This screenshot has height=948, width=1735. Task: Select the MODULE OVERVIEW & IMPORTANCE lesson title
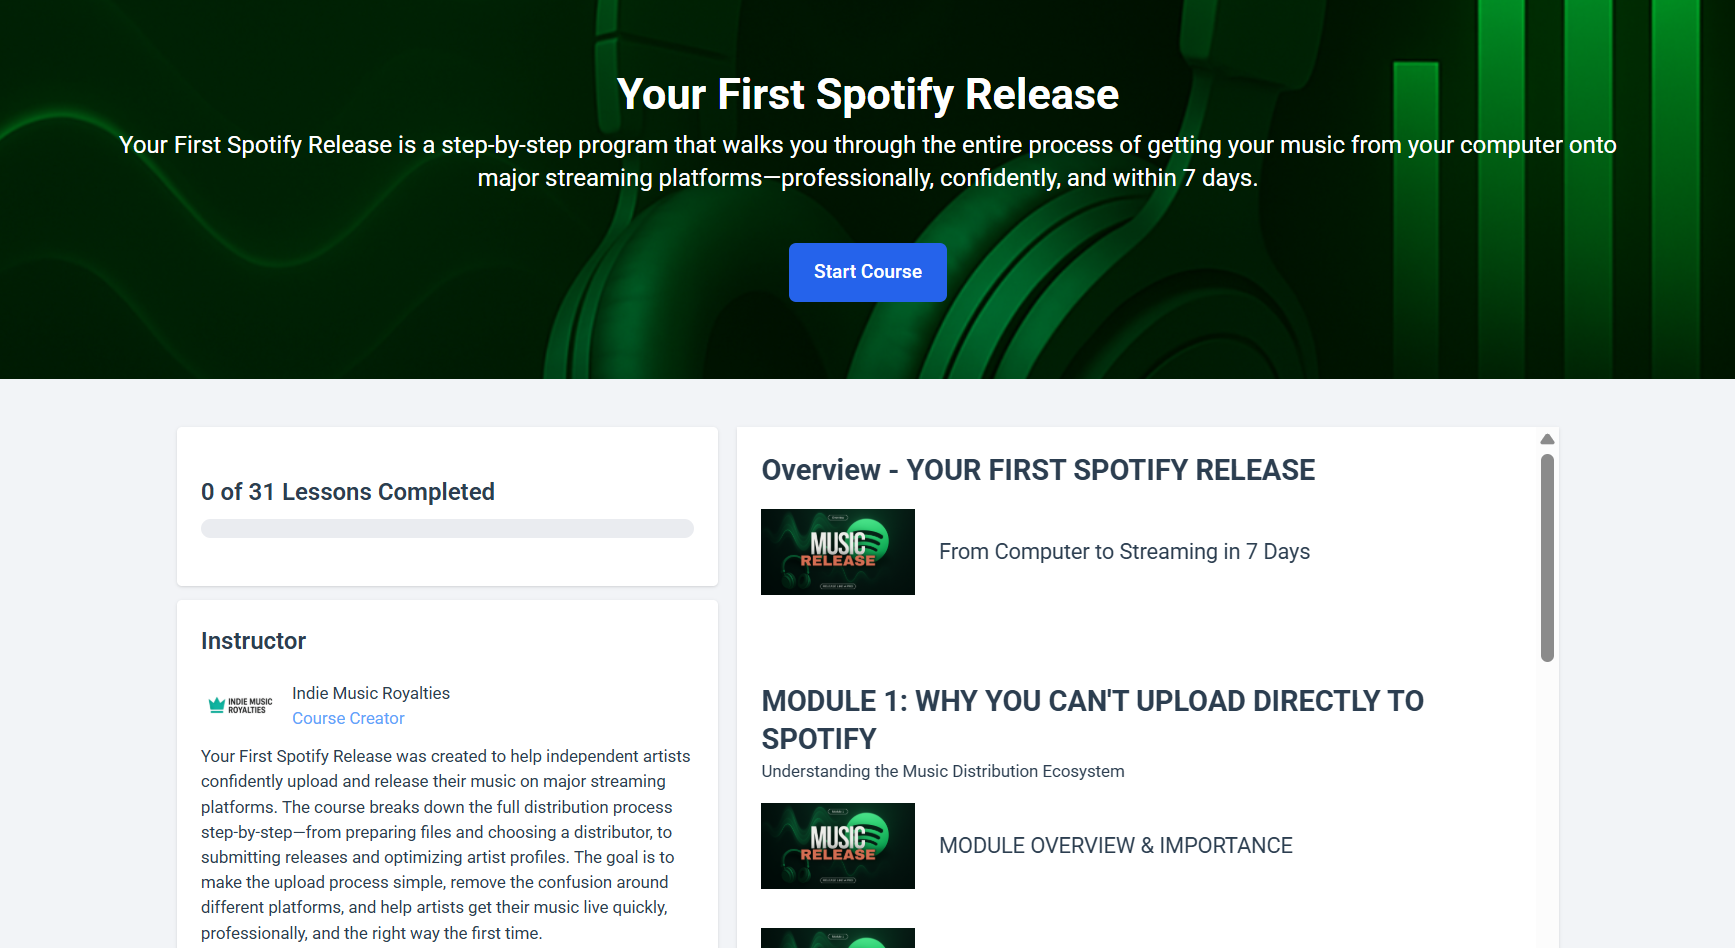tap(1116, 846)
